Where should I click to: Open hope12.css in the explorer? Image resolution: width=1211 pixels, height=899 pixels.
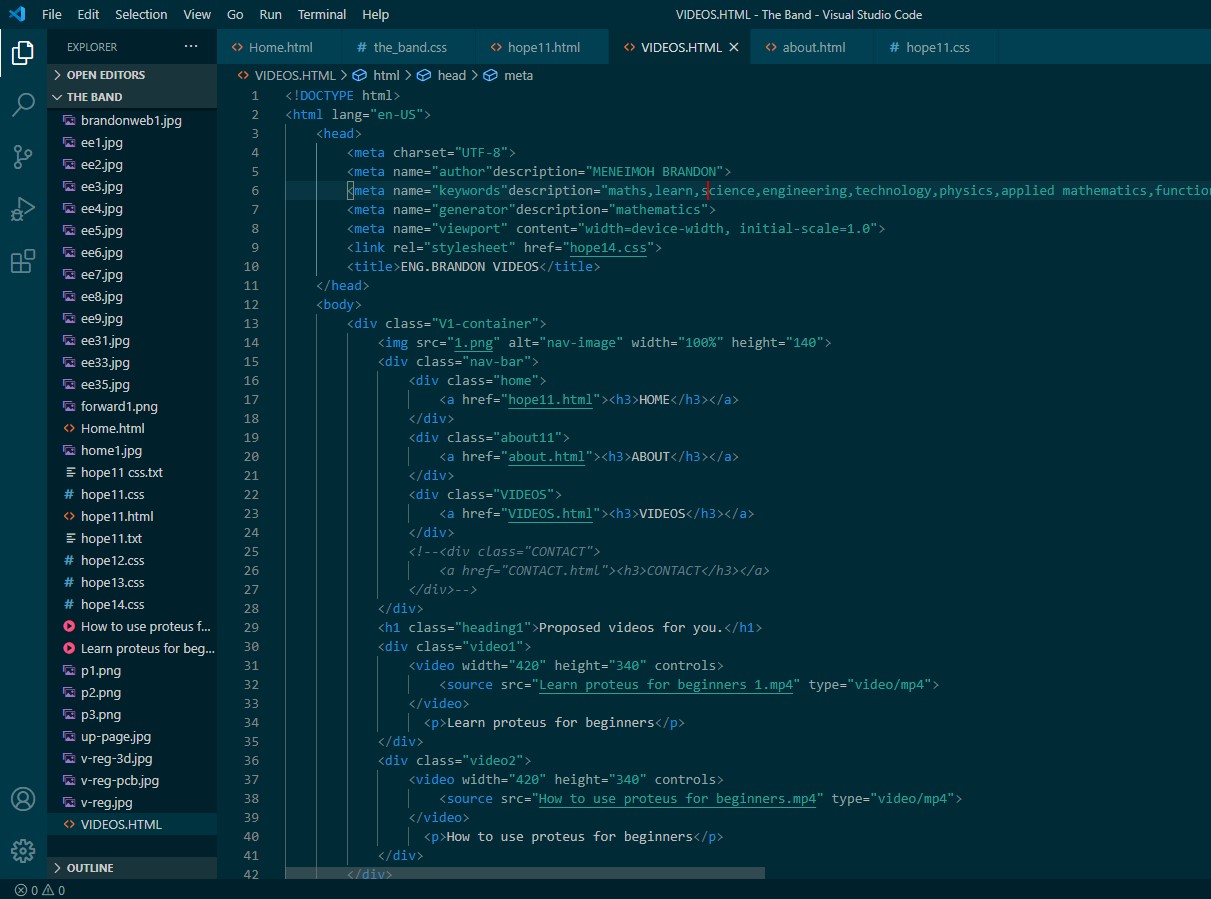click(x=133, y=560)
